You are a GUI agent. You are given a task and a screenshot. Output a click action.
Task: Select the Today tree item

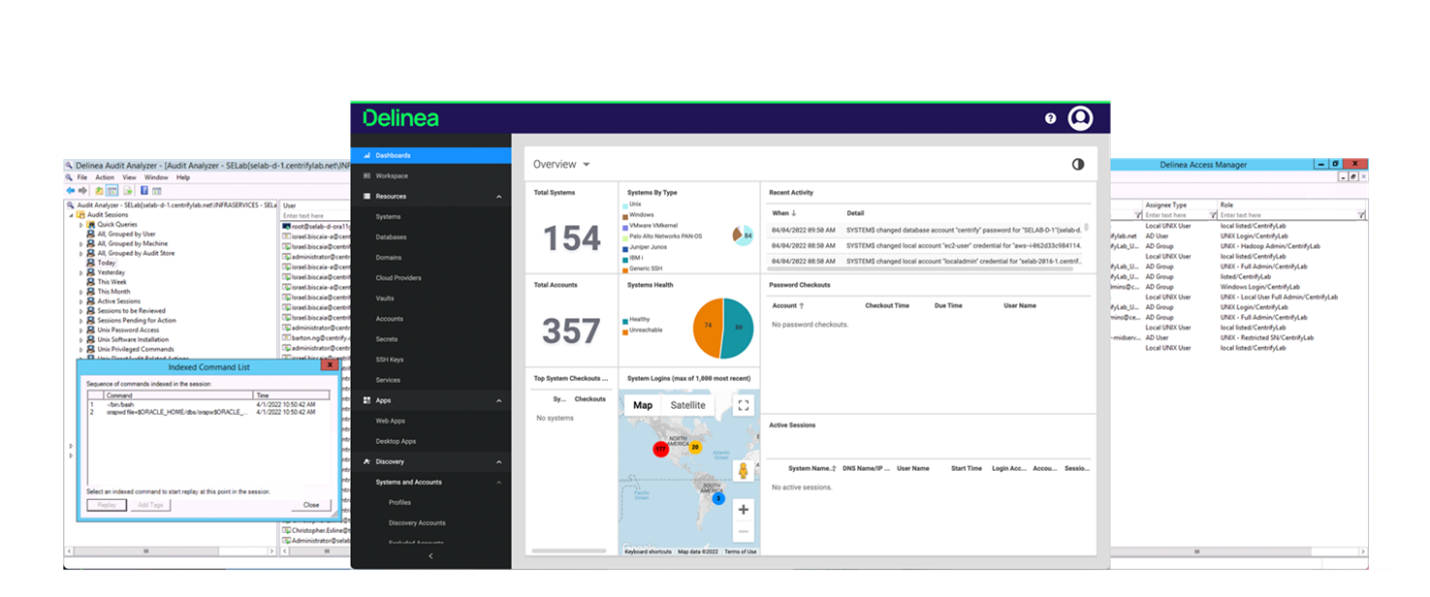tap(106, 263)
